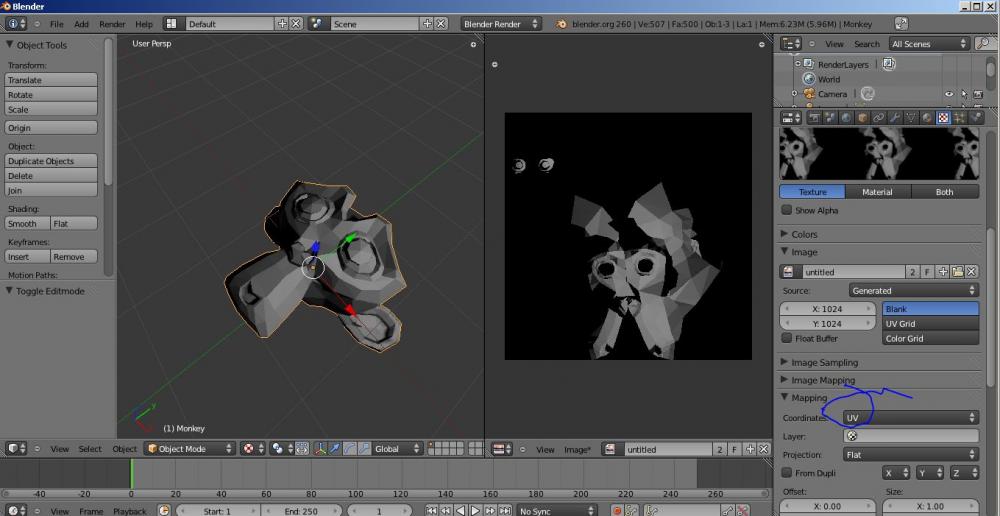Screen dimensions: 1000x516
Task: Add a new image with plus icon in Image panel
Action: tap(943, 272)
